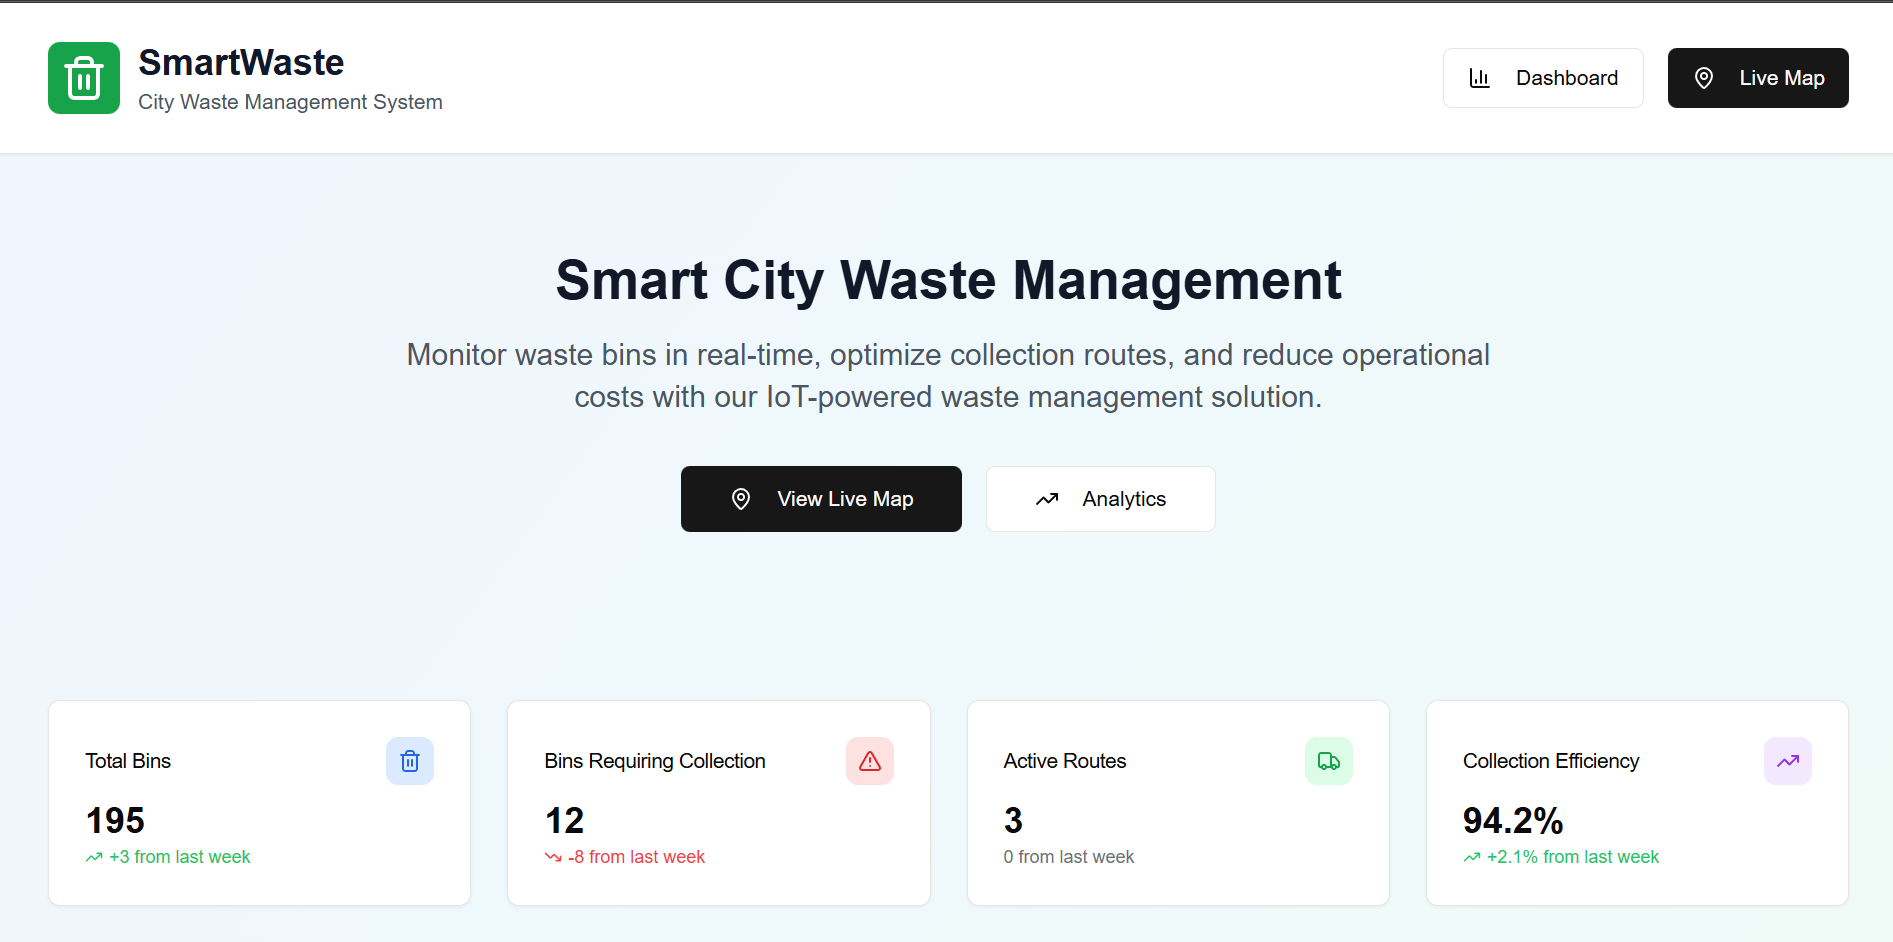Click green truck icon on Active Routes card
The height and width of the screenshot is (942, 1893).
1329,761
